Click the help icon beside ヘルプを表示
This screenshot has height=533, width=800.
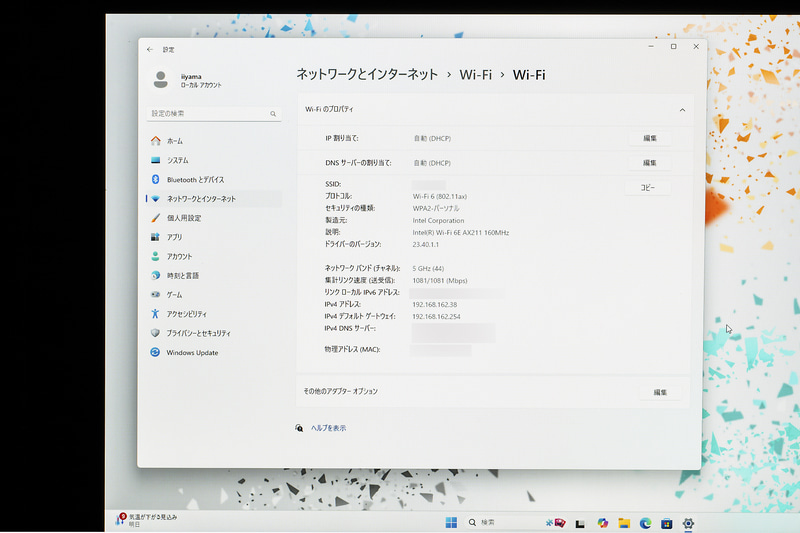point(299,428)
